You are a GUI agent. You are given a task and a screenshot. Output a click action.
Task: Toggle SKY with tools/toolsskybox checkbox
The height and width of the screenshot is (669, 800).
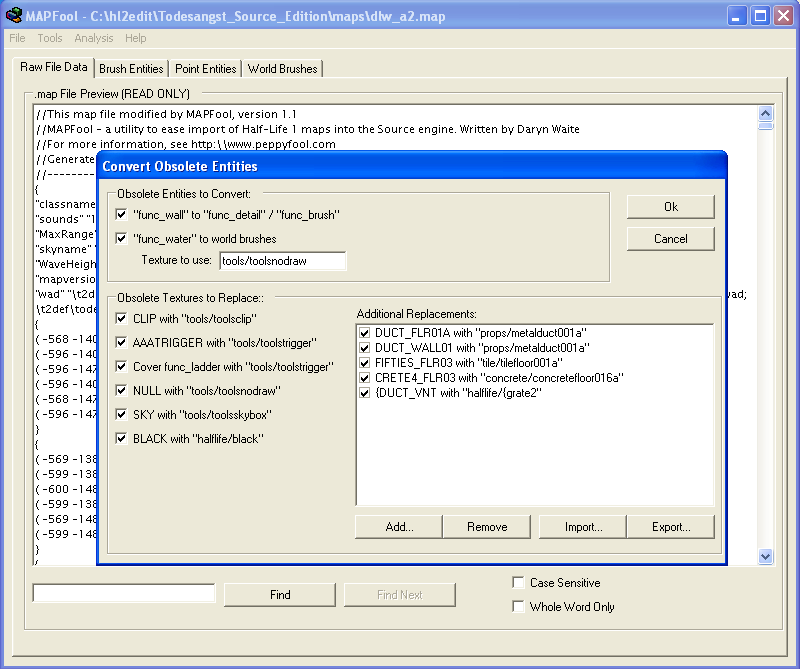tap(121, 414)
